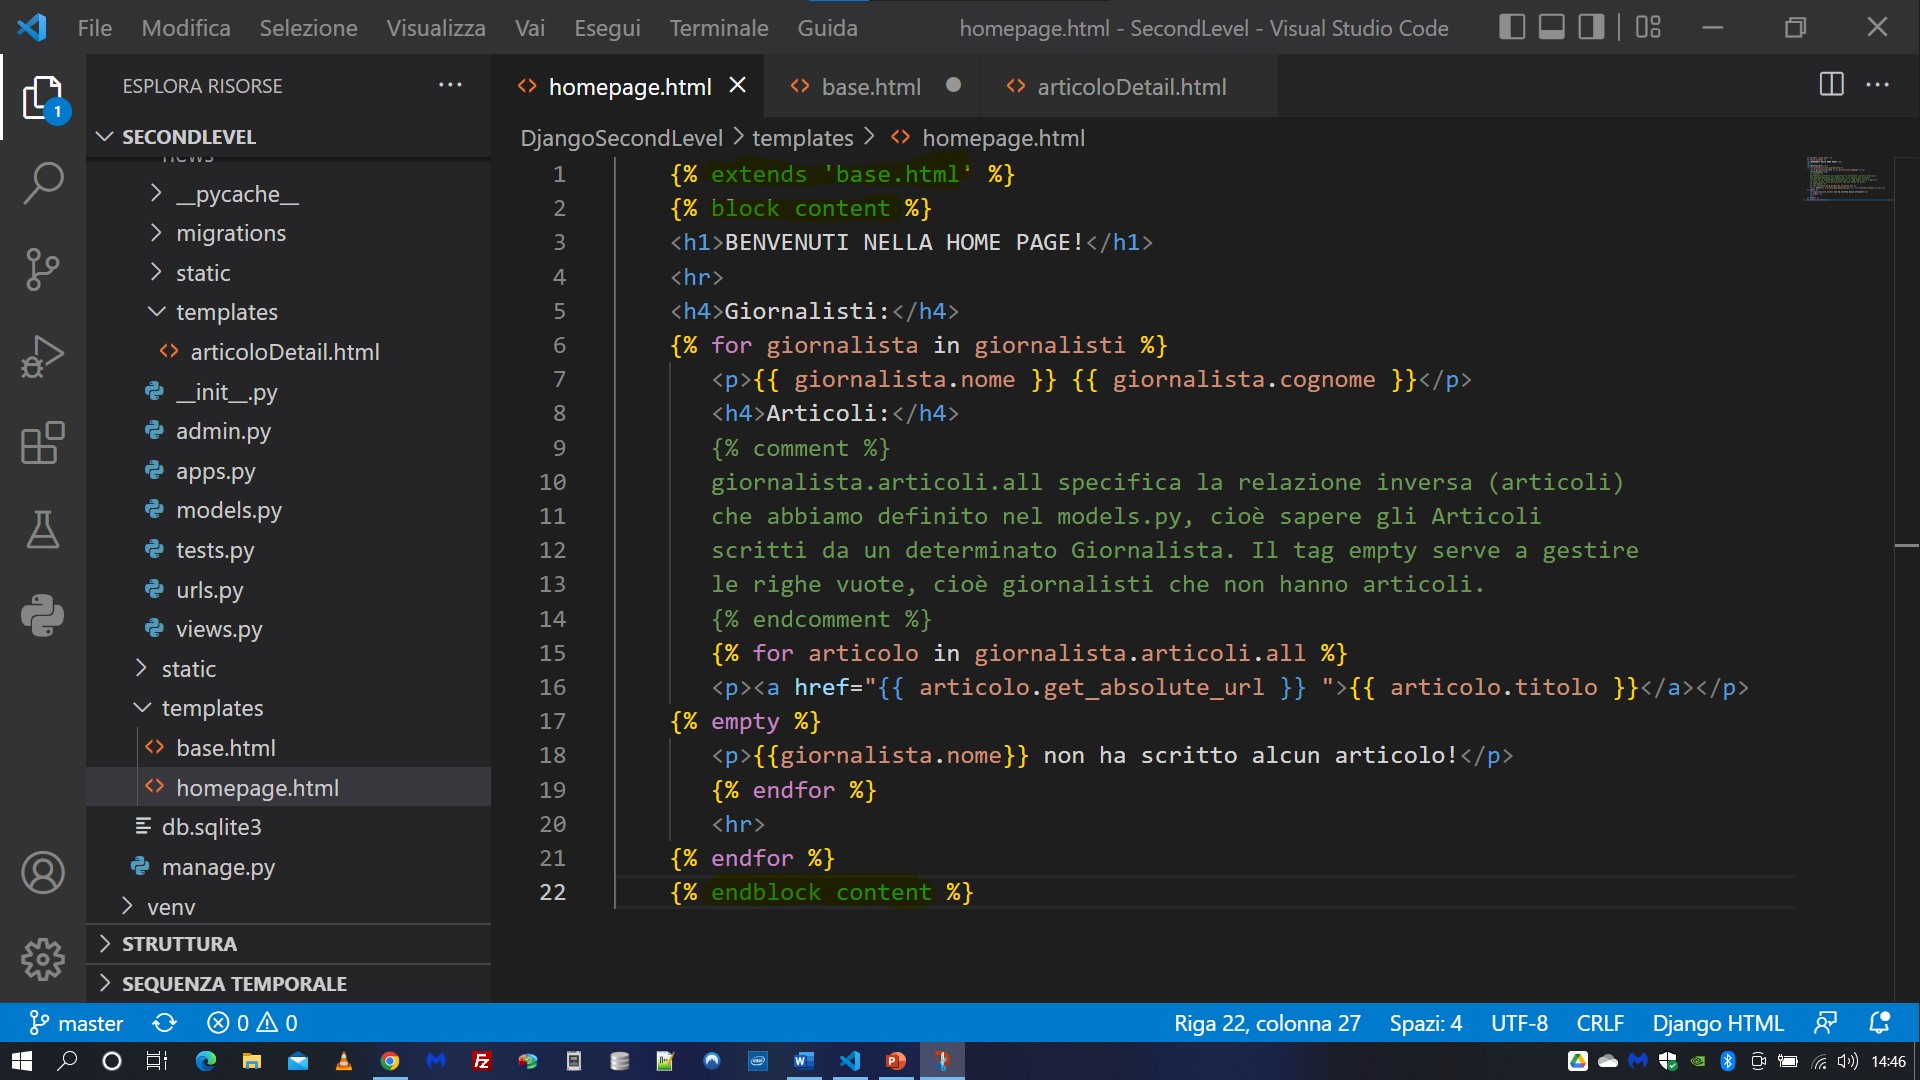Change end of line sequence CRLF
Screen dimensions: 1920x1080
pyautogui.click(x=1600, y=1023)
